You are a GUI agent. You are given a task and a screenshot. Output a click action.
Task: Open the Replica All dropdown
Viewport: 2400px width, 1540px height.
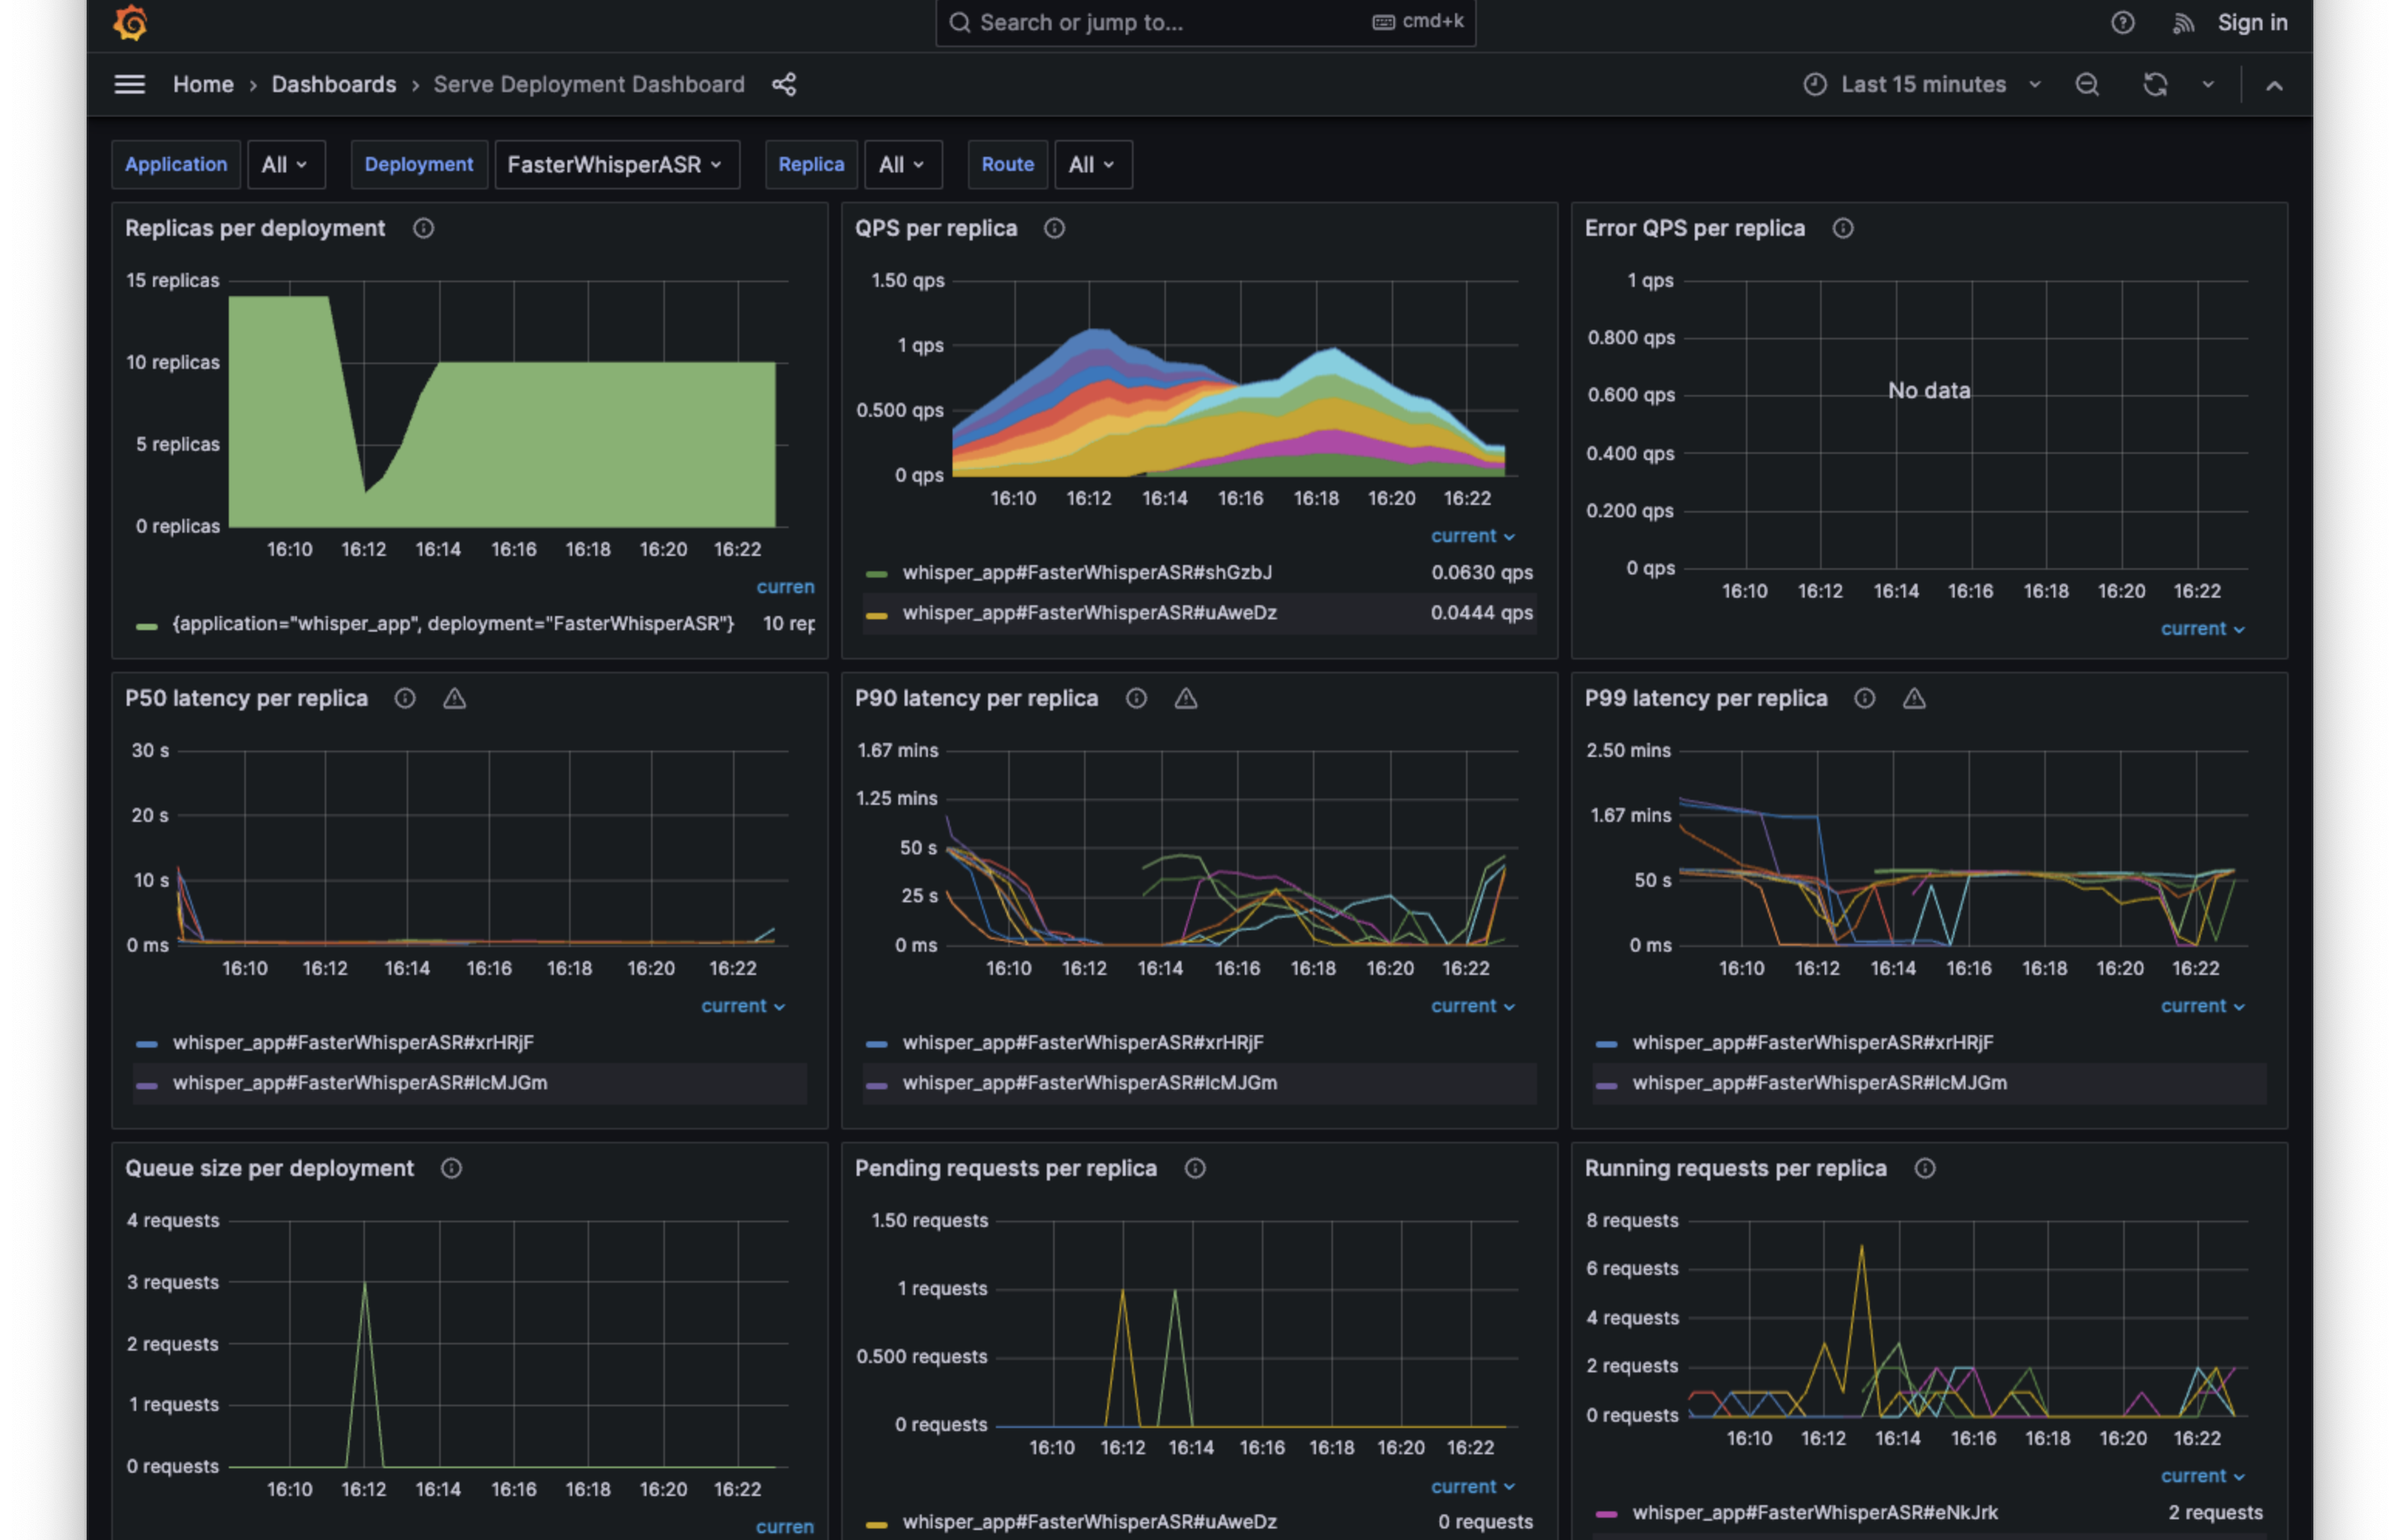pos(902,165)
